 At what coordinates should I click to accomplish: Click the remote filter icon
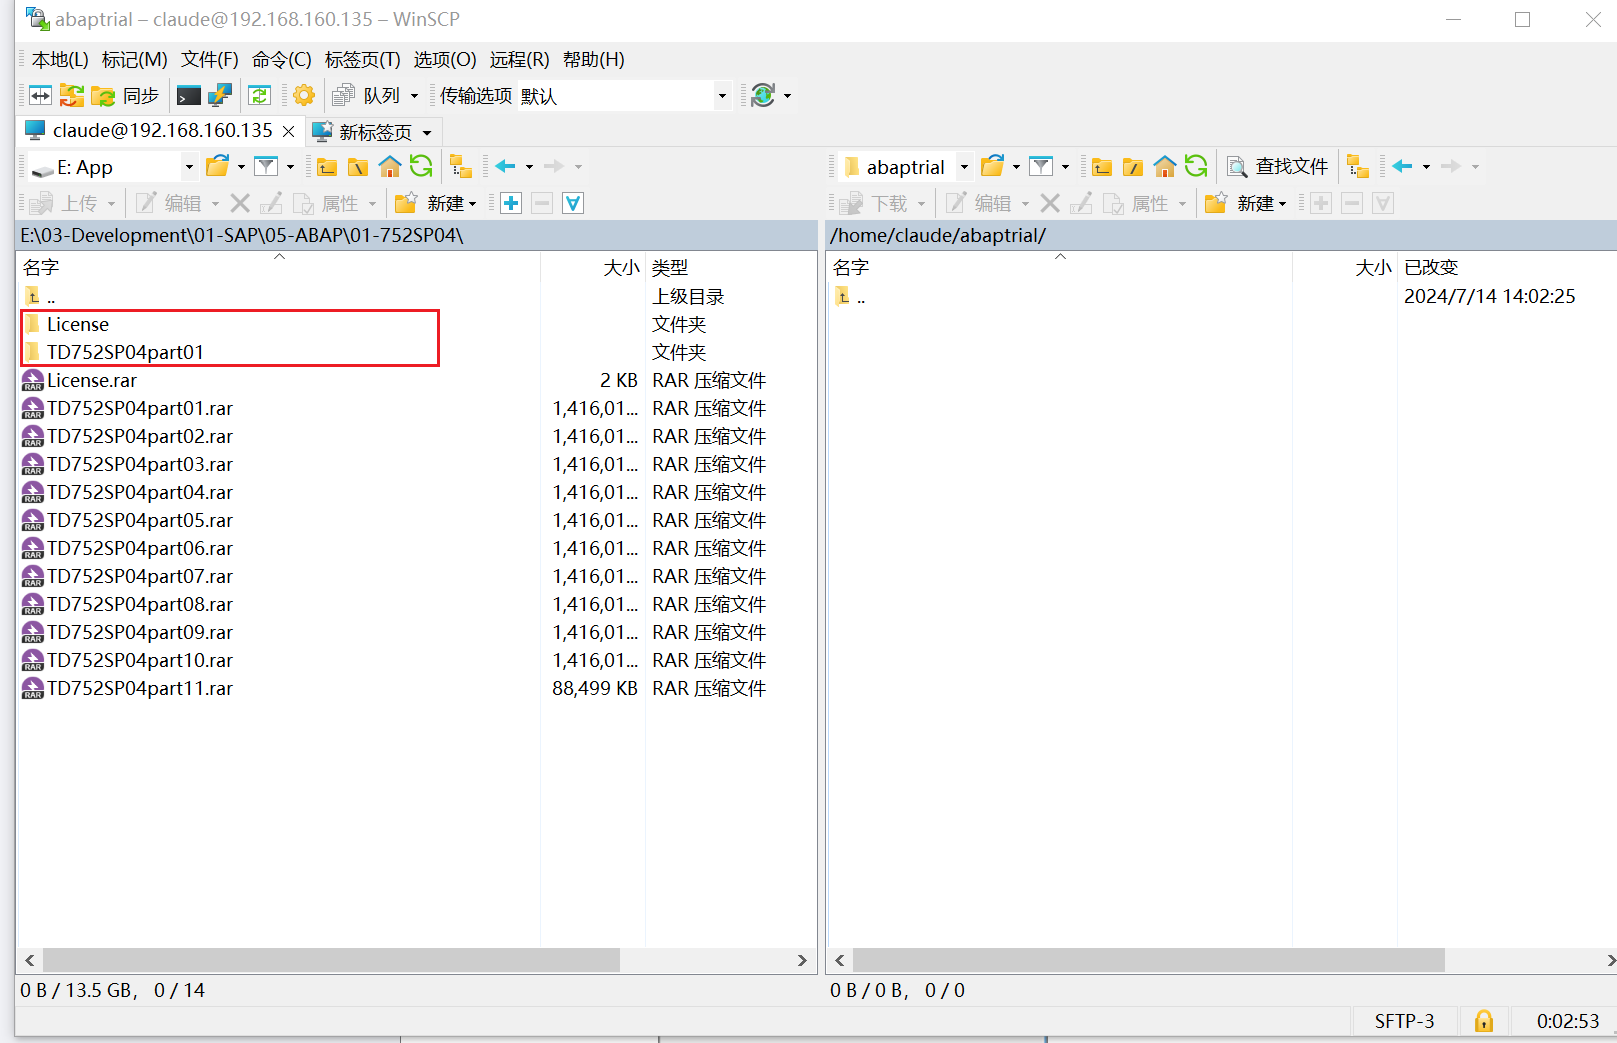(x=1041, y=167)
